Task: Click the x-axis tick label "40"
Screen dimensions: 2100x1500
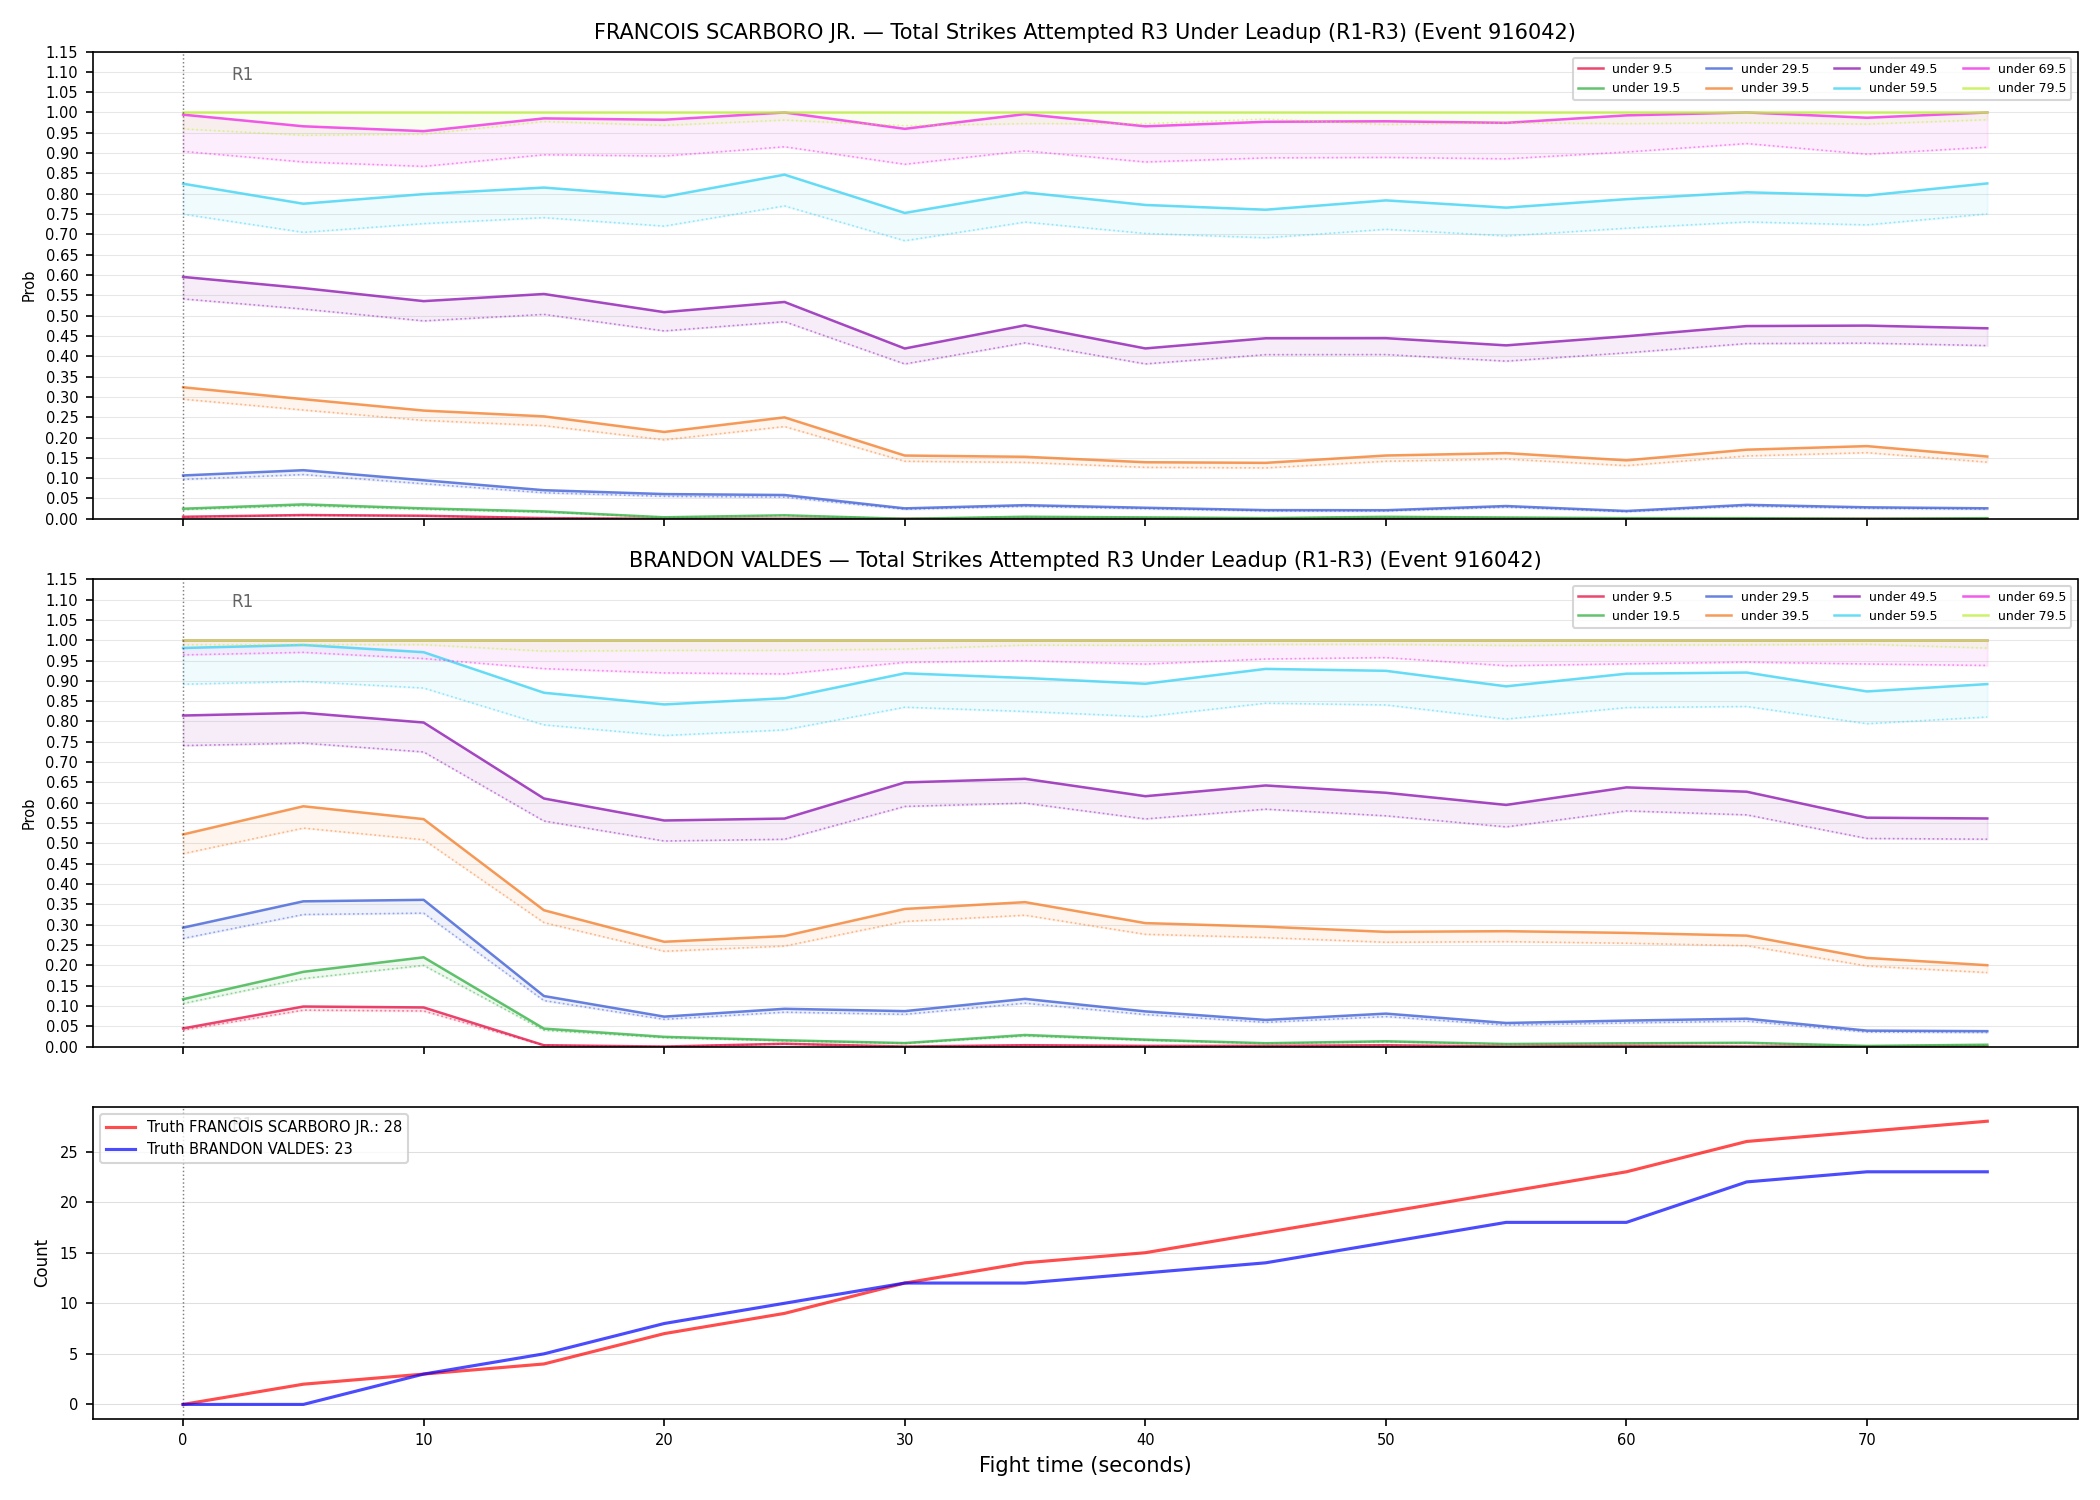Action: click(x=1145, y=1440)
